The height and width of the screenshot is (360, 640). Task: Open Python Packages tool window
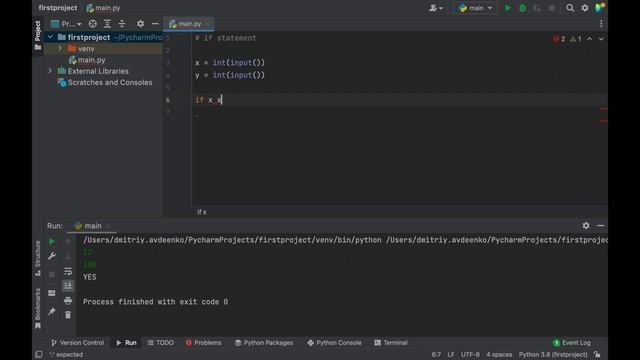point(264,343)
